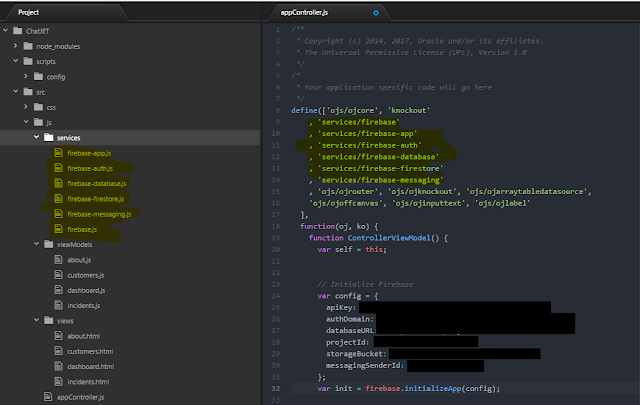Expand the css folder chevron
Image resolution: width=640 pixels, height=405 pixels.
click(x=26, y=107)
